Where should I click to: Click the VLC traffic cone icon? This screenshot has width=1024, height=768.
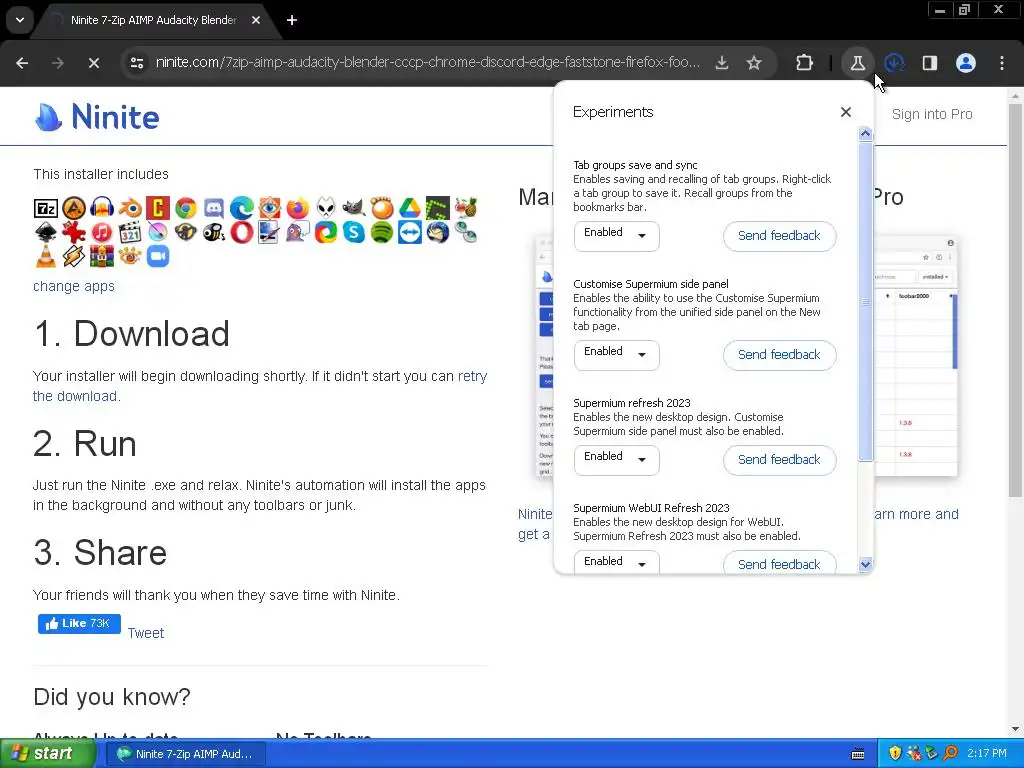tap(46, 256)
